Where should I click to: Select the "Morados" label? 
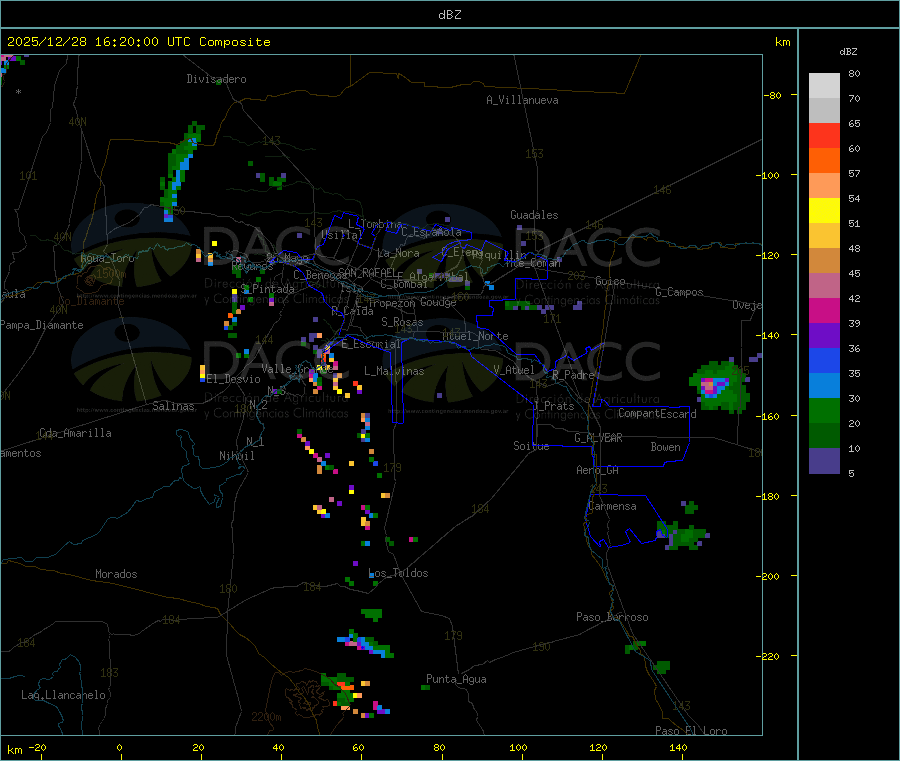[x=116, y=574]
